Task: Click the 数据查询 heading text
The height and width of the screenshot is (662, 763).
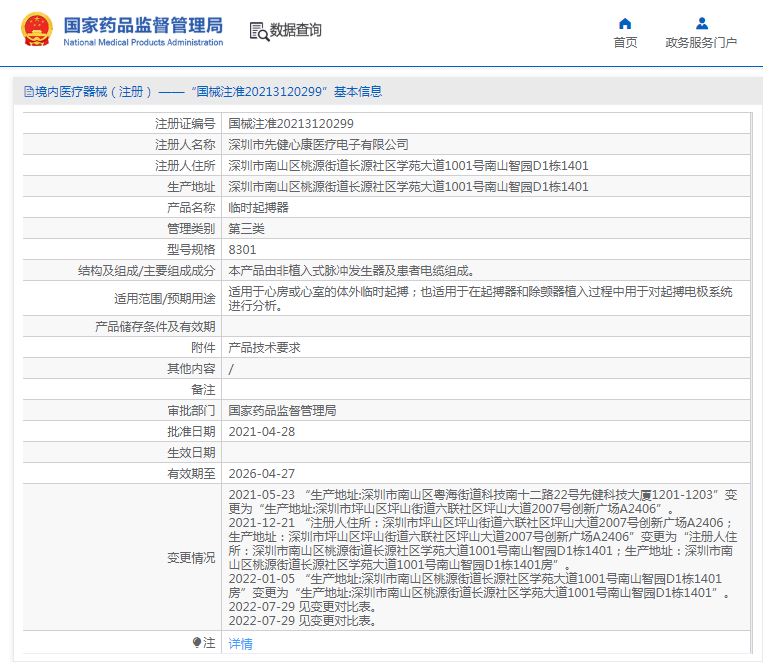Action: [295, 30]
